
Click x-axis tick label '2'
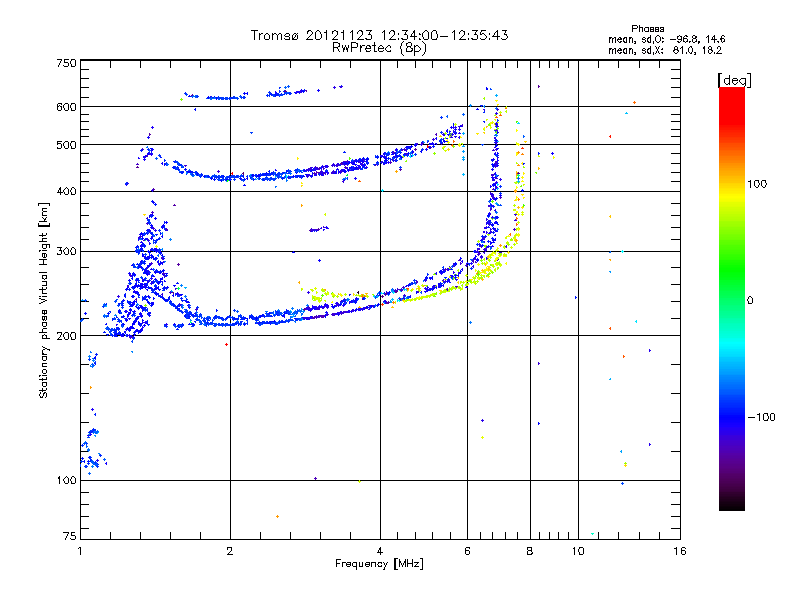tap(230, 551)
